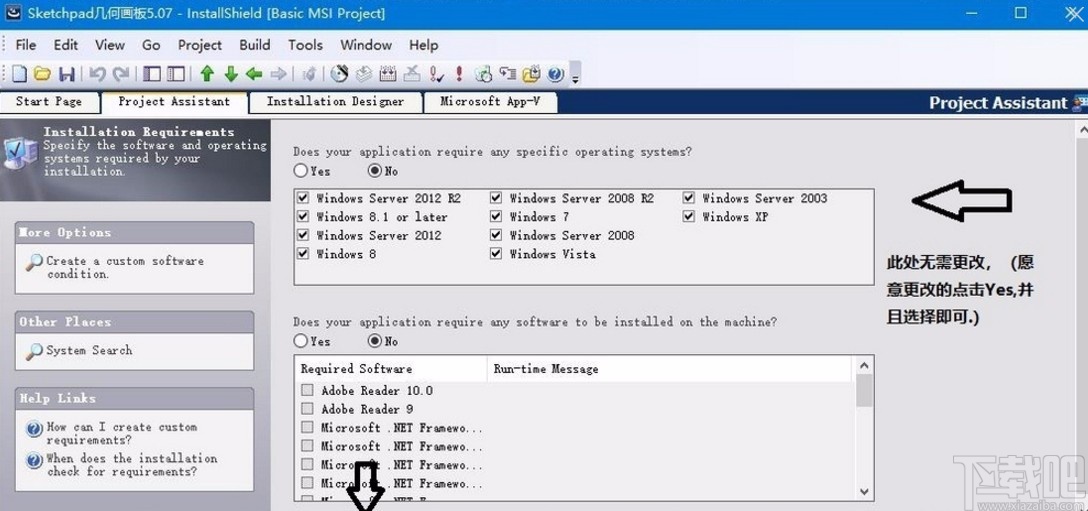1088x511 pixels.
Task: Click the New Project toolbar icon
Action: [x=19, y=74]
